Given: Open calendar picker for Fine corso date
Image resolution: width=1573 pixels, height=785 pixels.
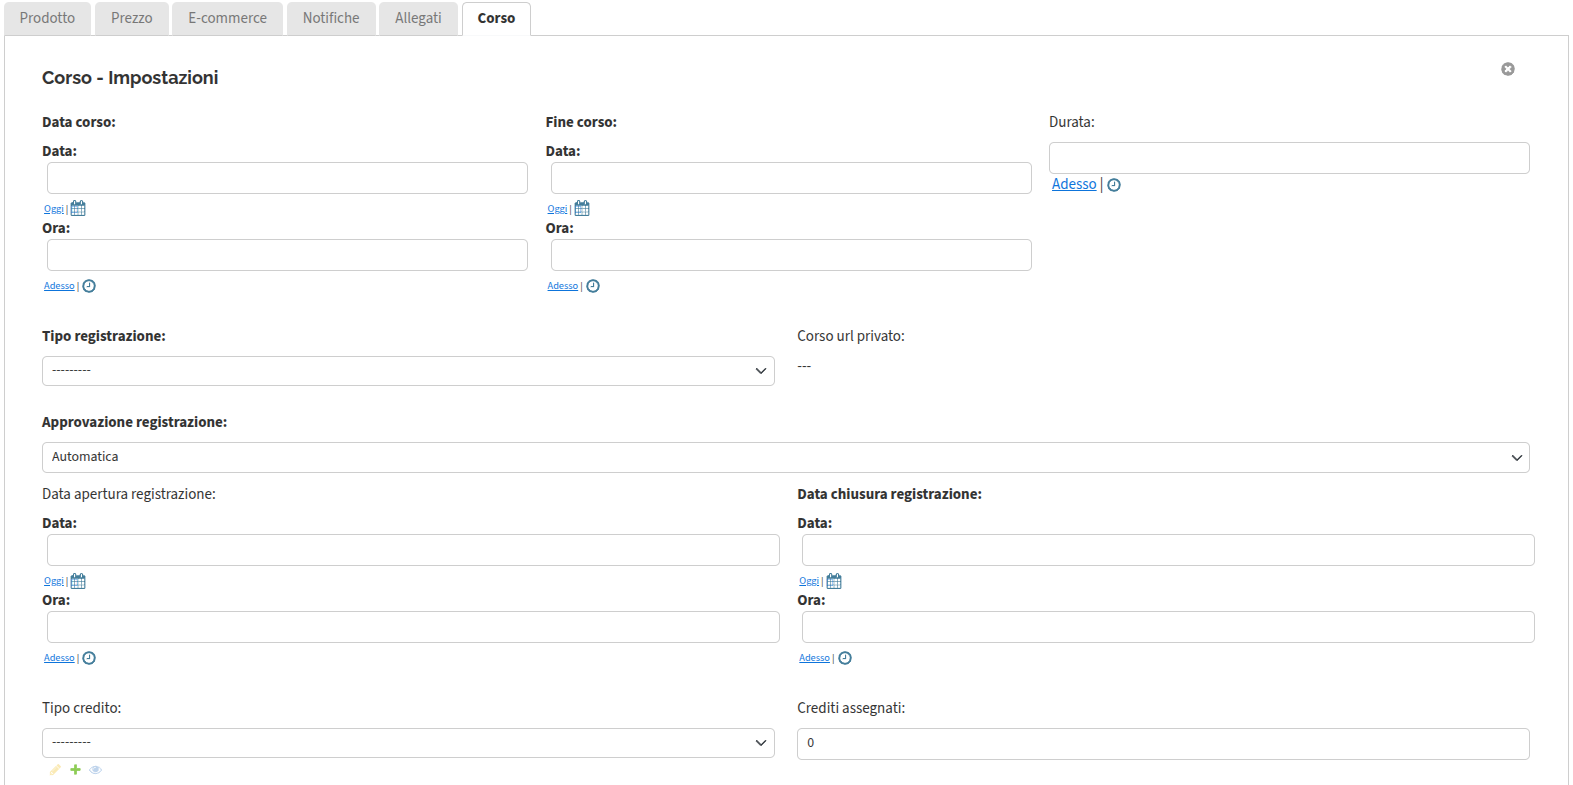Looking at the screenshot, I should (x=582, y=209).
